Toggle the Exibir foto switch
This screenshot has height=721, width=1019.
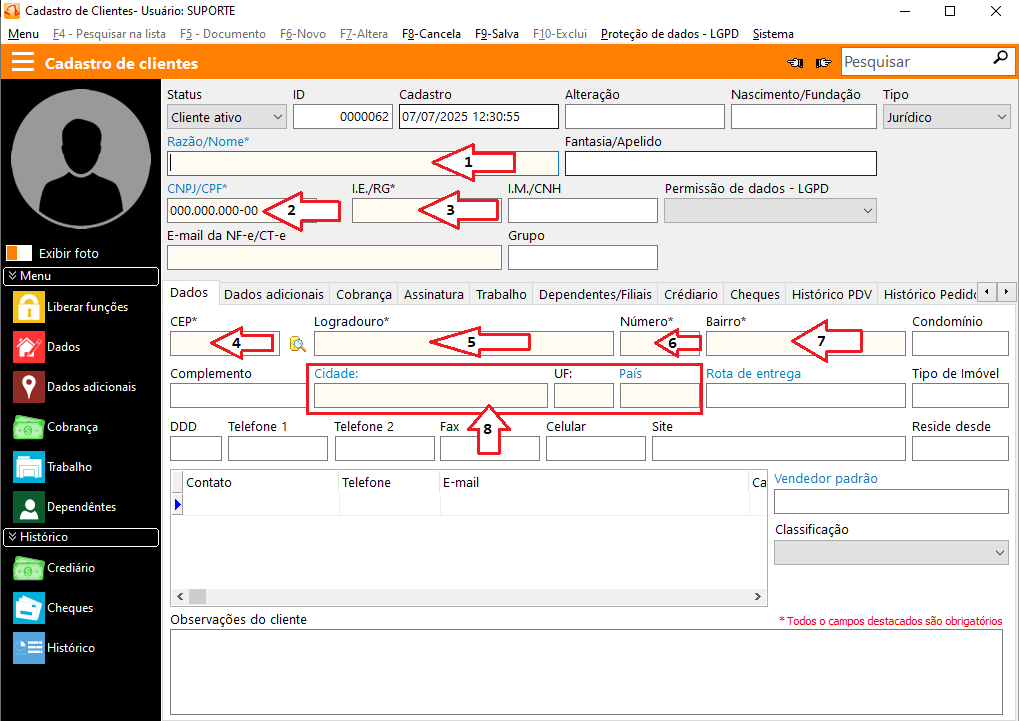coord(19,253)
